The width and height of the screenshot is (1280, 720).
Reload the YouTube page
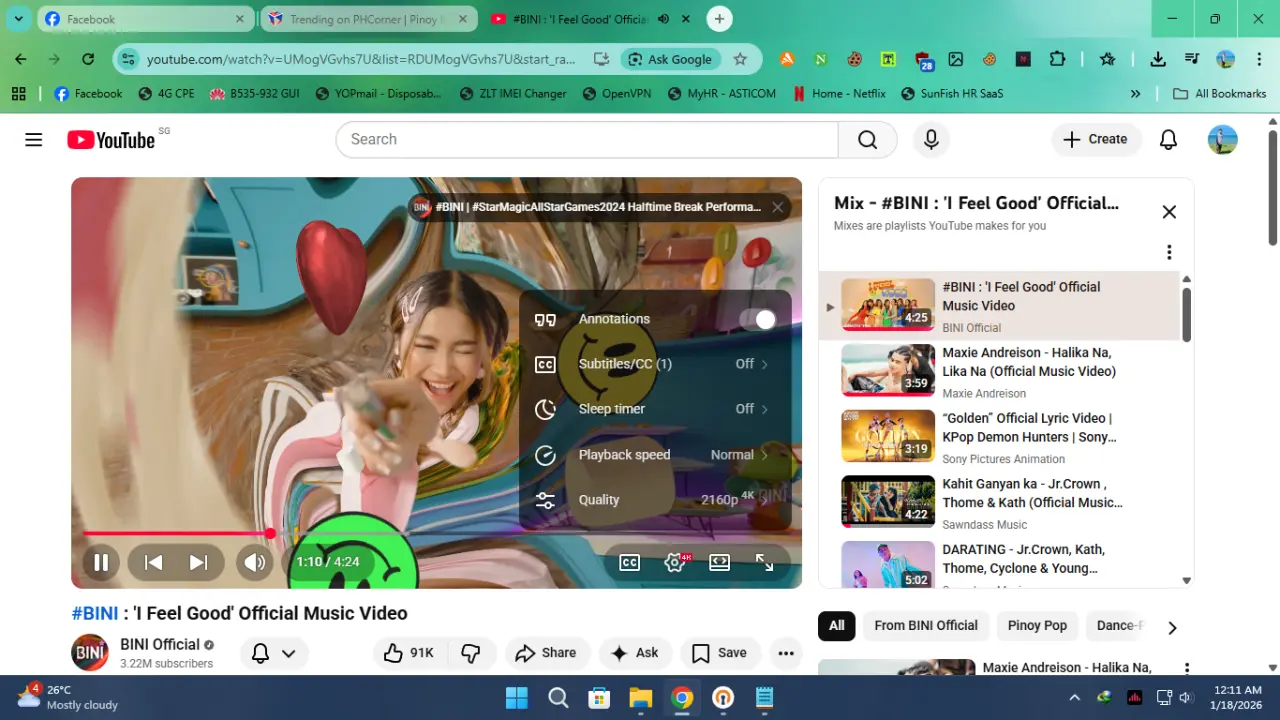point(88,59)
